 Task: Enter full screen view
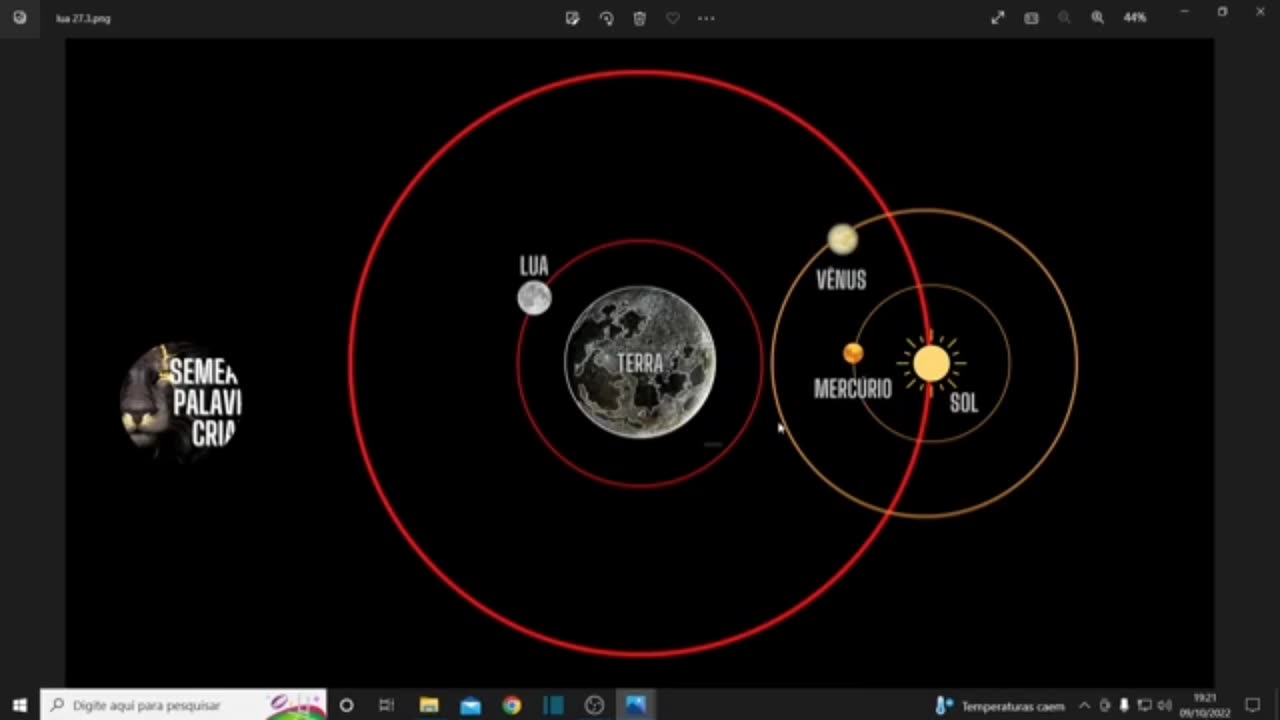pos(997,17)
